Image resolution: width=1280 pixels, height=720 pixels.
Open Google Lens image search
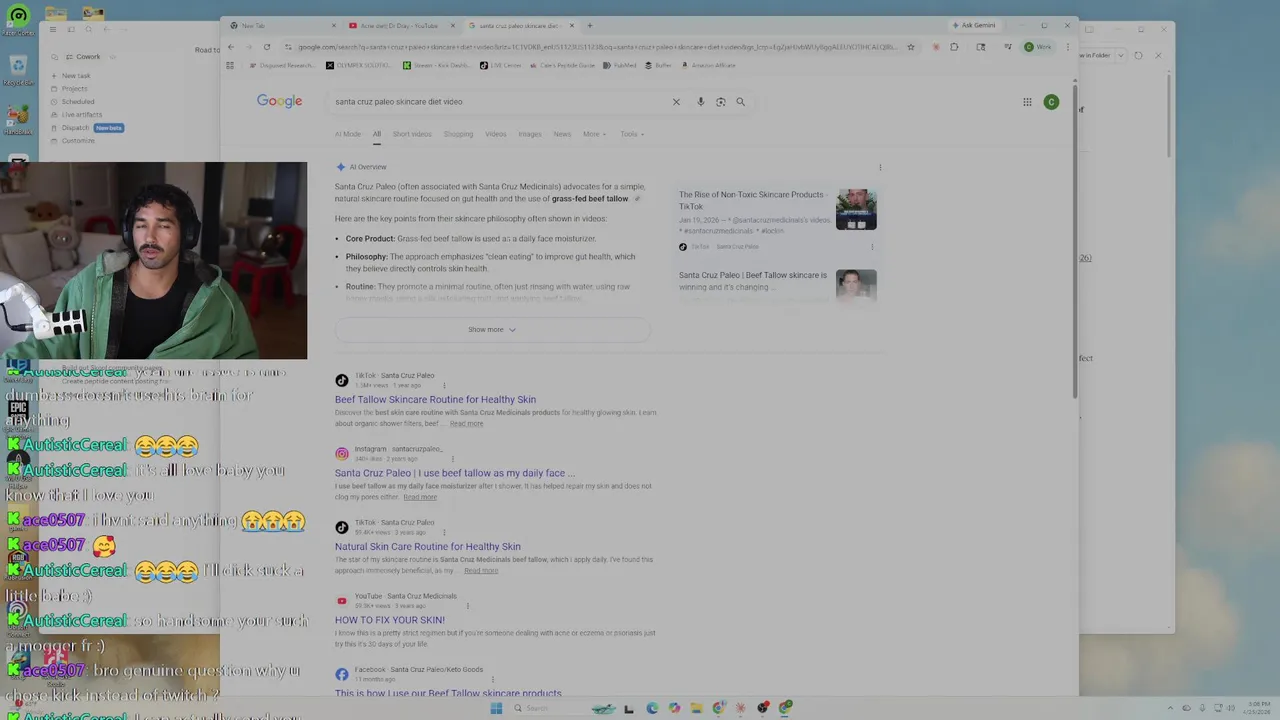tap(720, 102)
